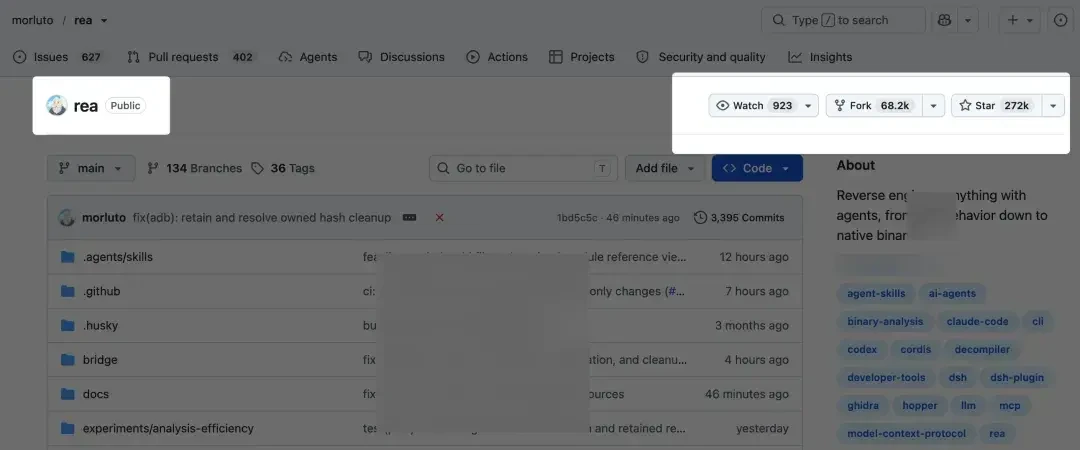The image size is (1080, 450).
Task: Click the folder icon beside .husky
Action: pyautogui.click(x=68, y=326)
